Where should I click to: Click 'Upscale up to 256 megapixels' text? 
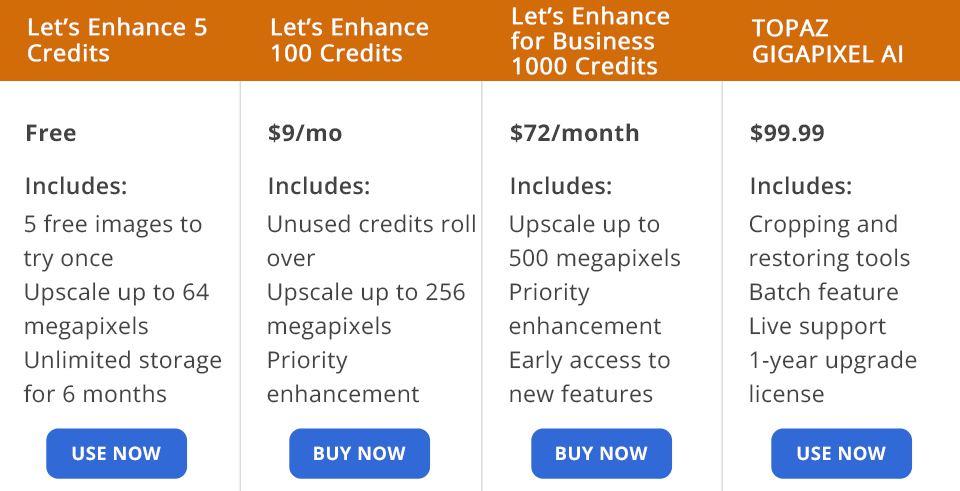coord(366,309)
